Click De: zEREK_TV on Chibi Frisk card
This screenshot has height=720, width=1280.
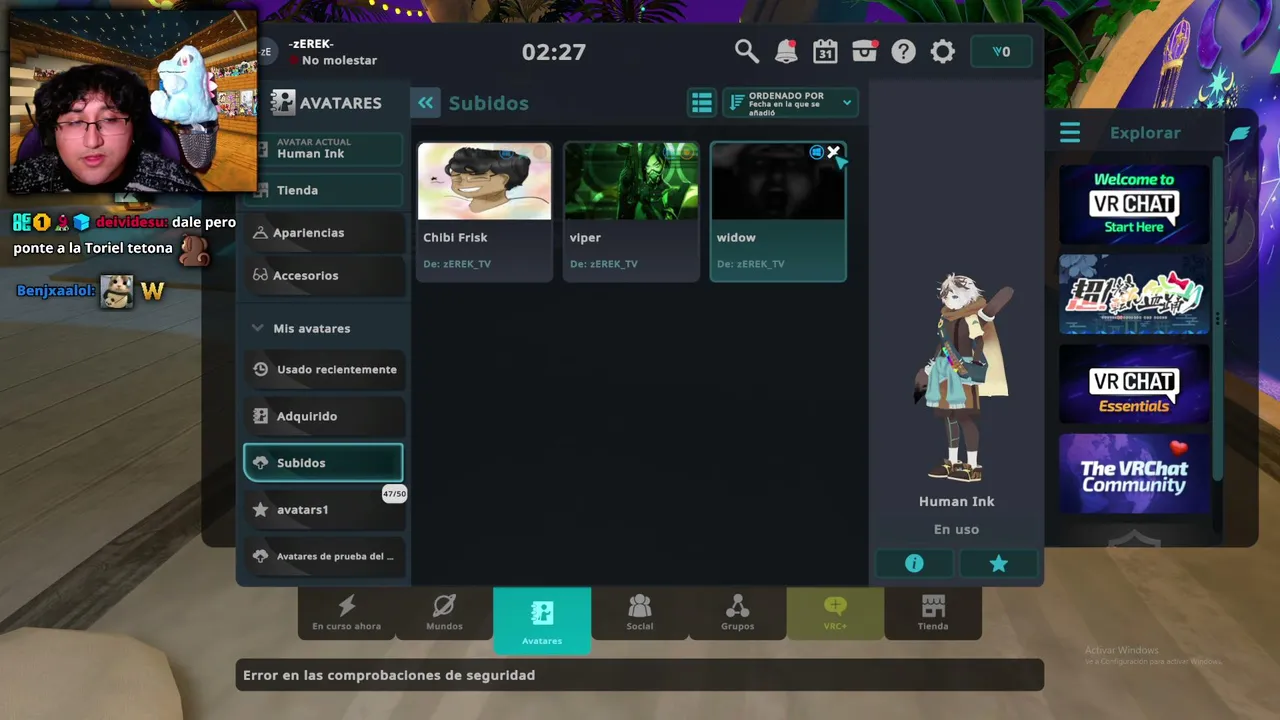[457, 264]
